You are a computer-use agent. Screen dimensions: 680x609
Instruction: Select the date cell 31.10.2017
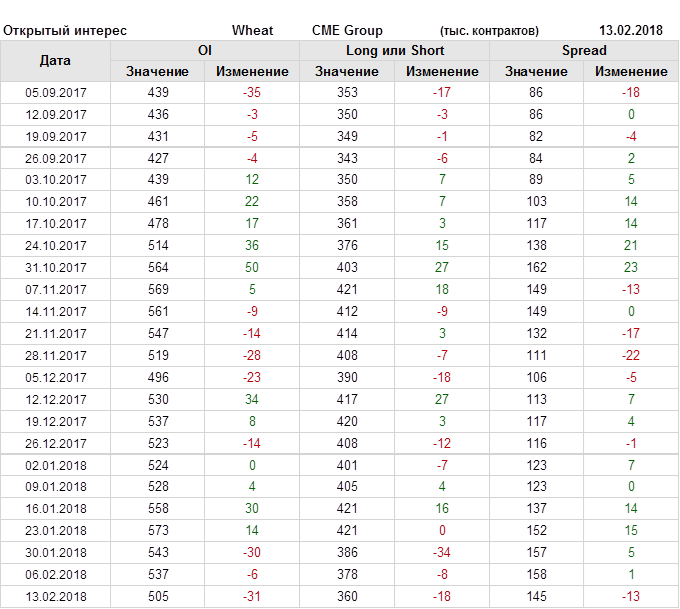click(x=56, y=268)
